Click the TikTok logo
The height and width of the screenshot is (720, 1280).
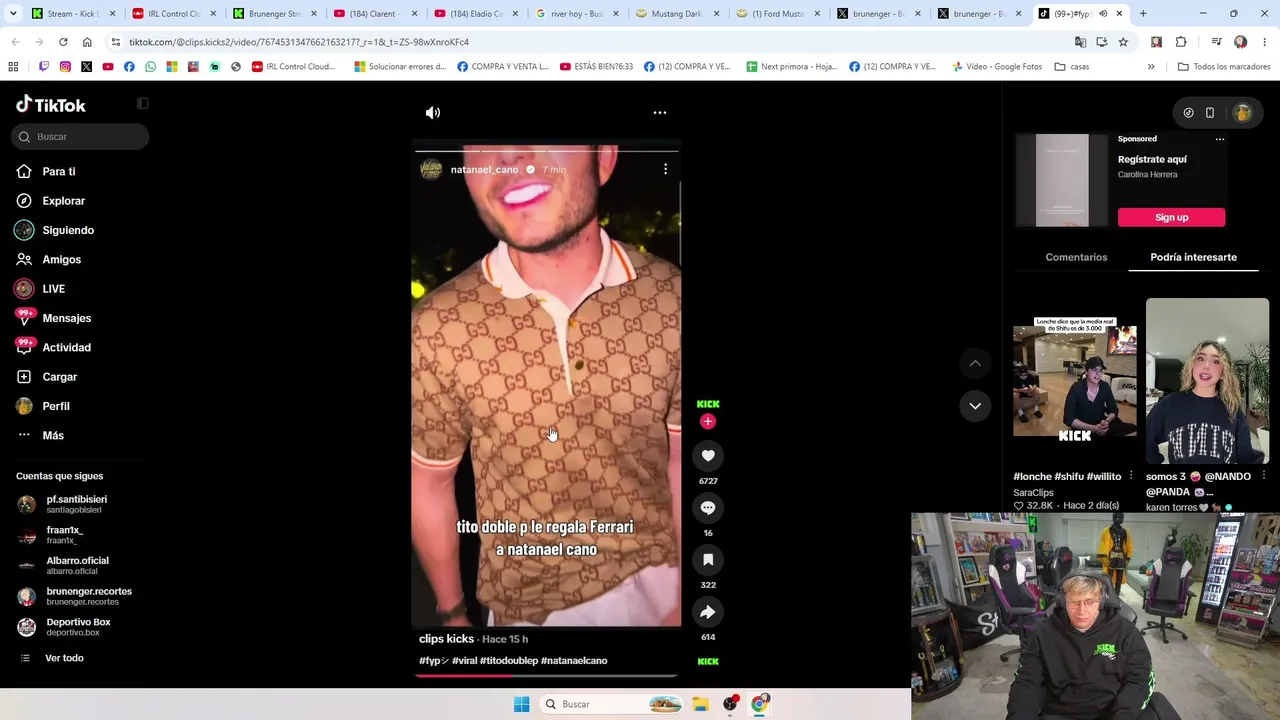point(51,105)
